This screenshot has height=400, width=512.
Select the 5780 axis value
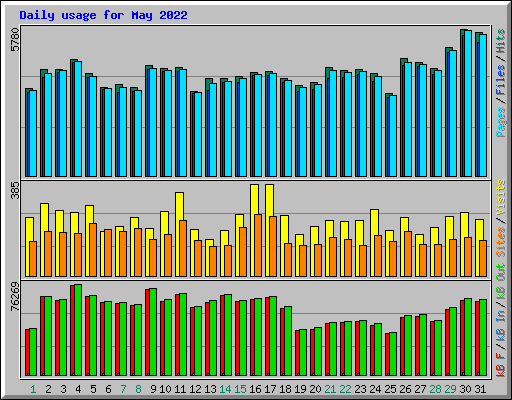click(15, 40)
